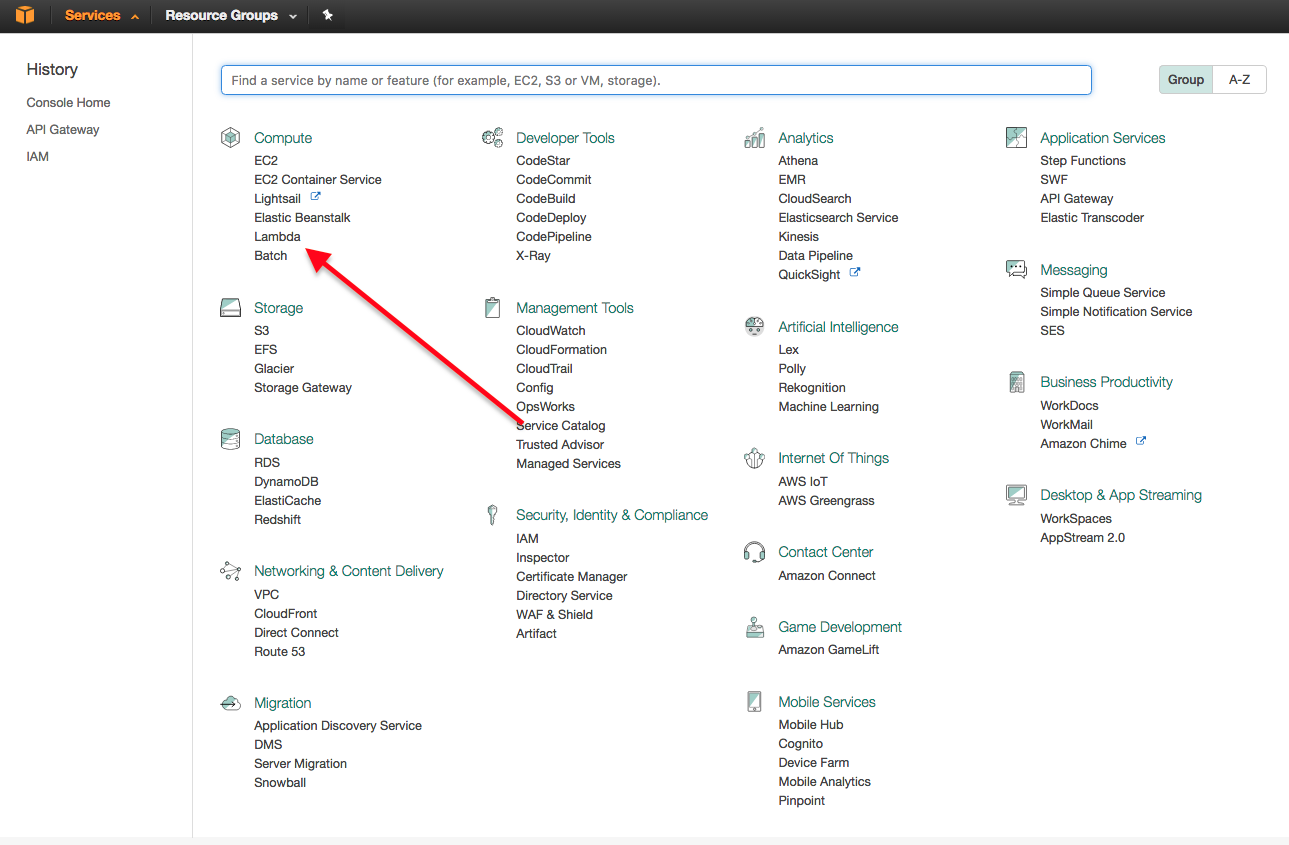
Task: Open the EC2 service
Action: pos(266,161)
